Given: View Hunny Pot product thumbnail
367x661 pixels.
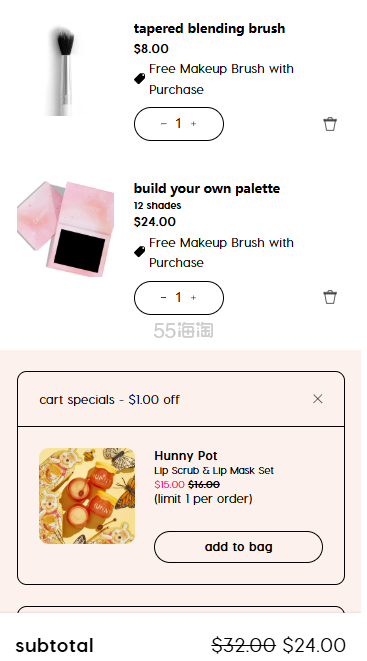Looking at the screenshot, I should click(x=87, y=496).
